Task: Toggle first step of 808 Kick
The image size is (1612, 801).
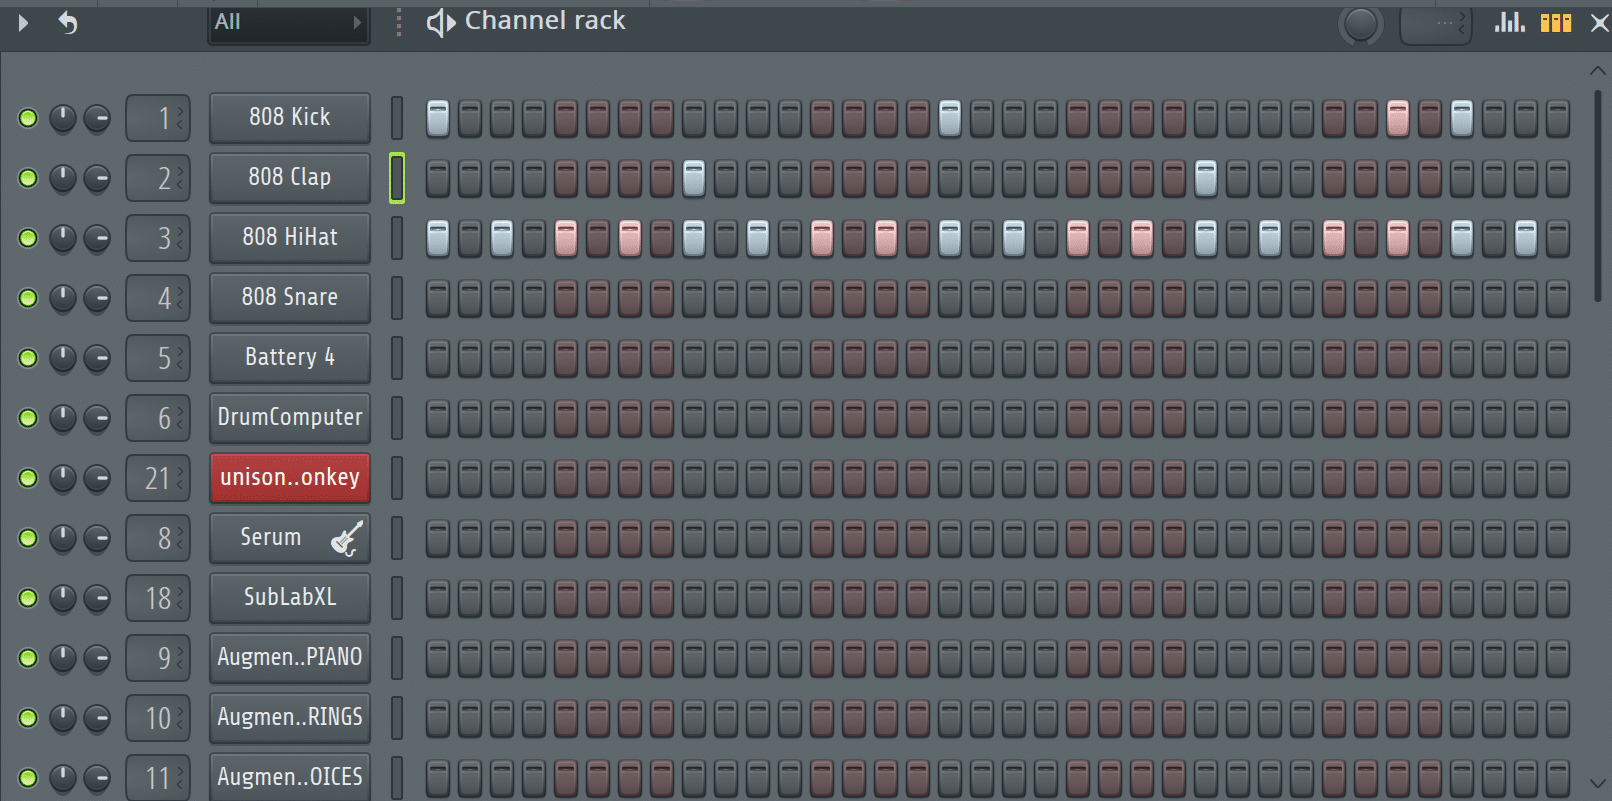Action: [438, 118]
